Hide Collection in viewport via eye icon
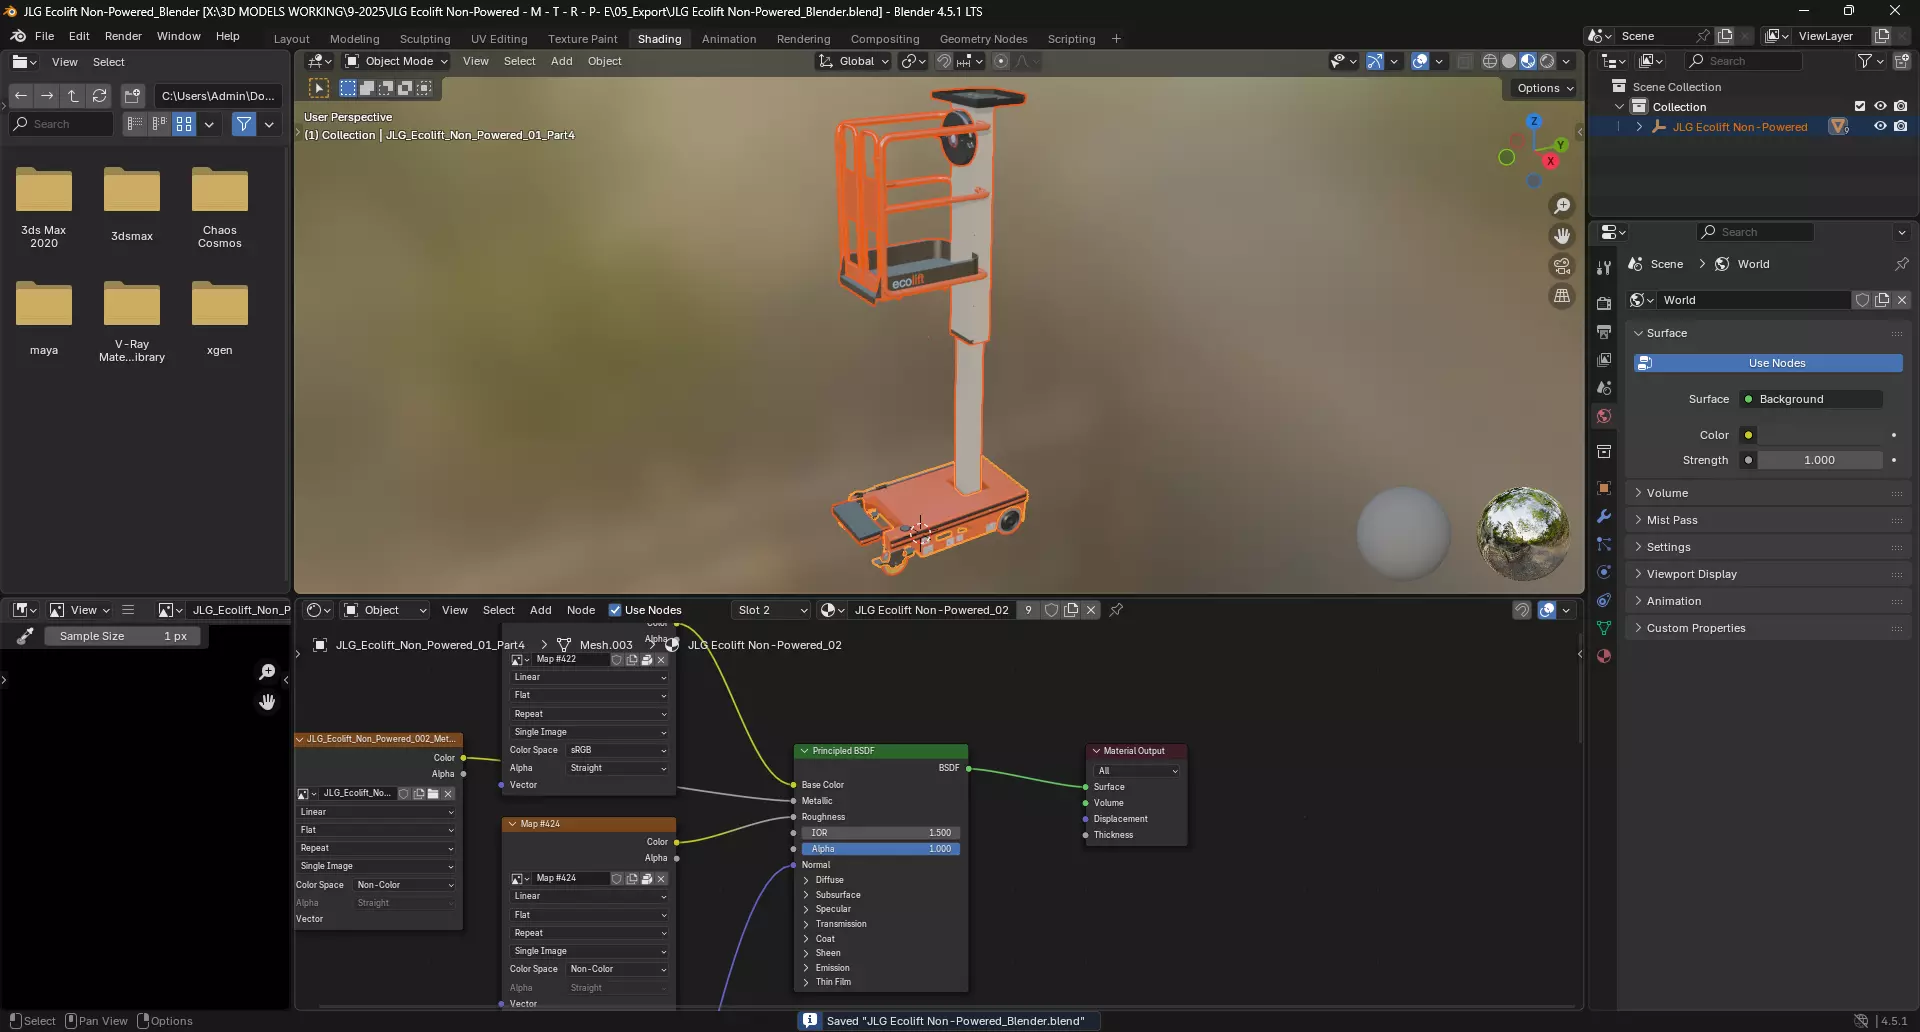1920x1032 pixels. (x=1880, y=107)
